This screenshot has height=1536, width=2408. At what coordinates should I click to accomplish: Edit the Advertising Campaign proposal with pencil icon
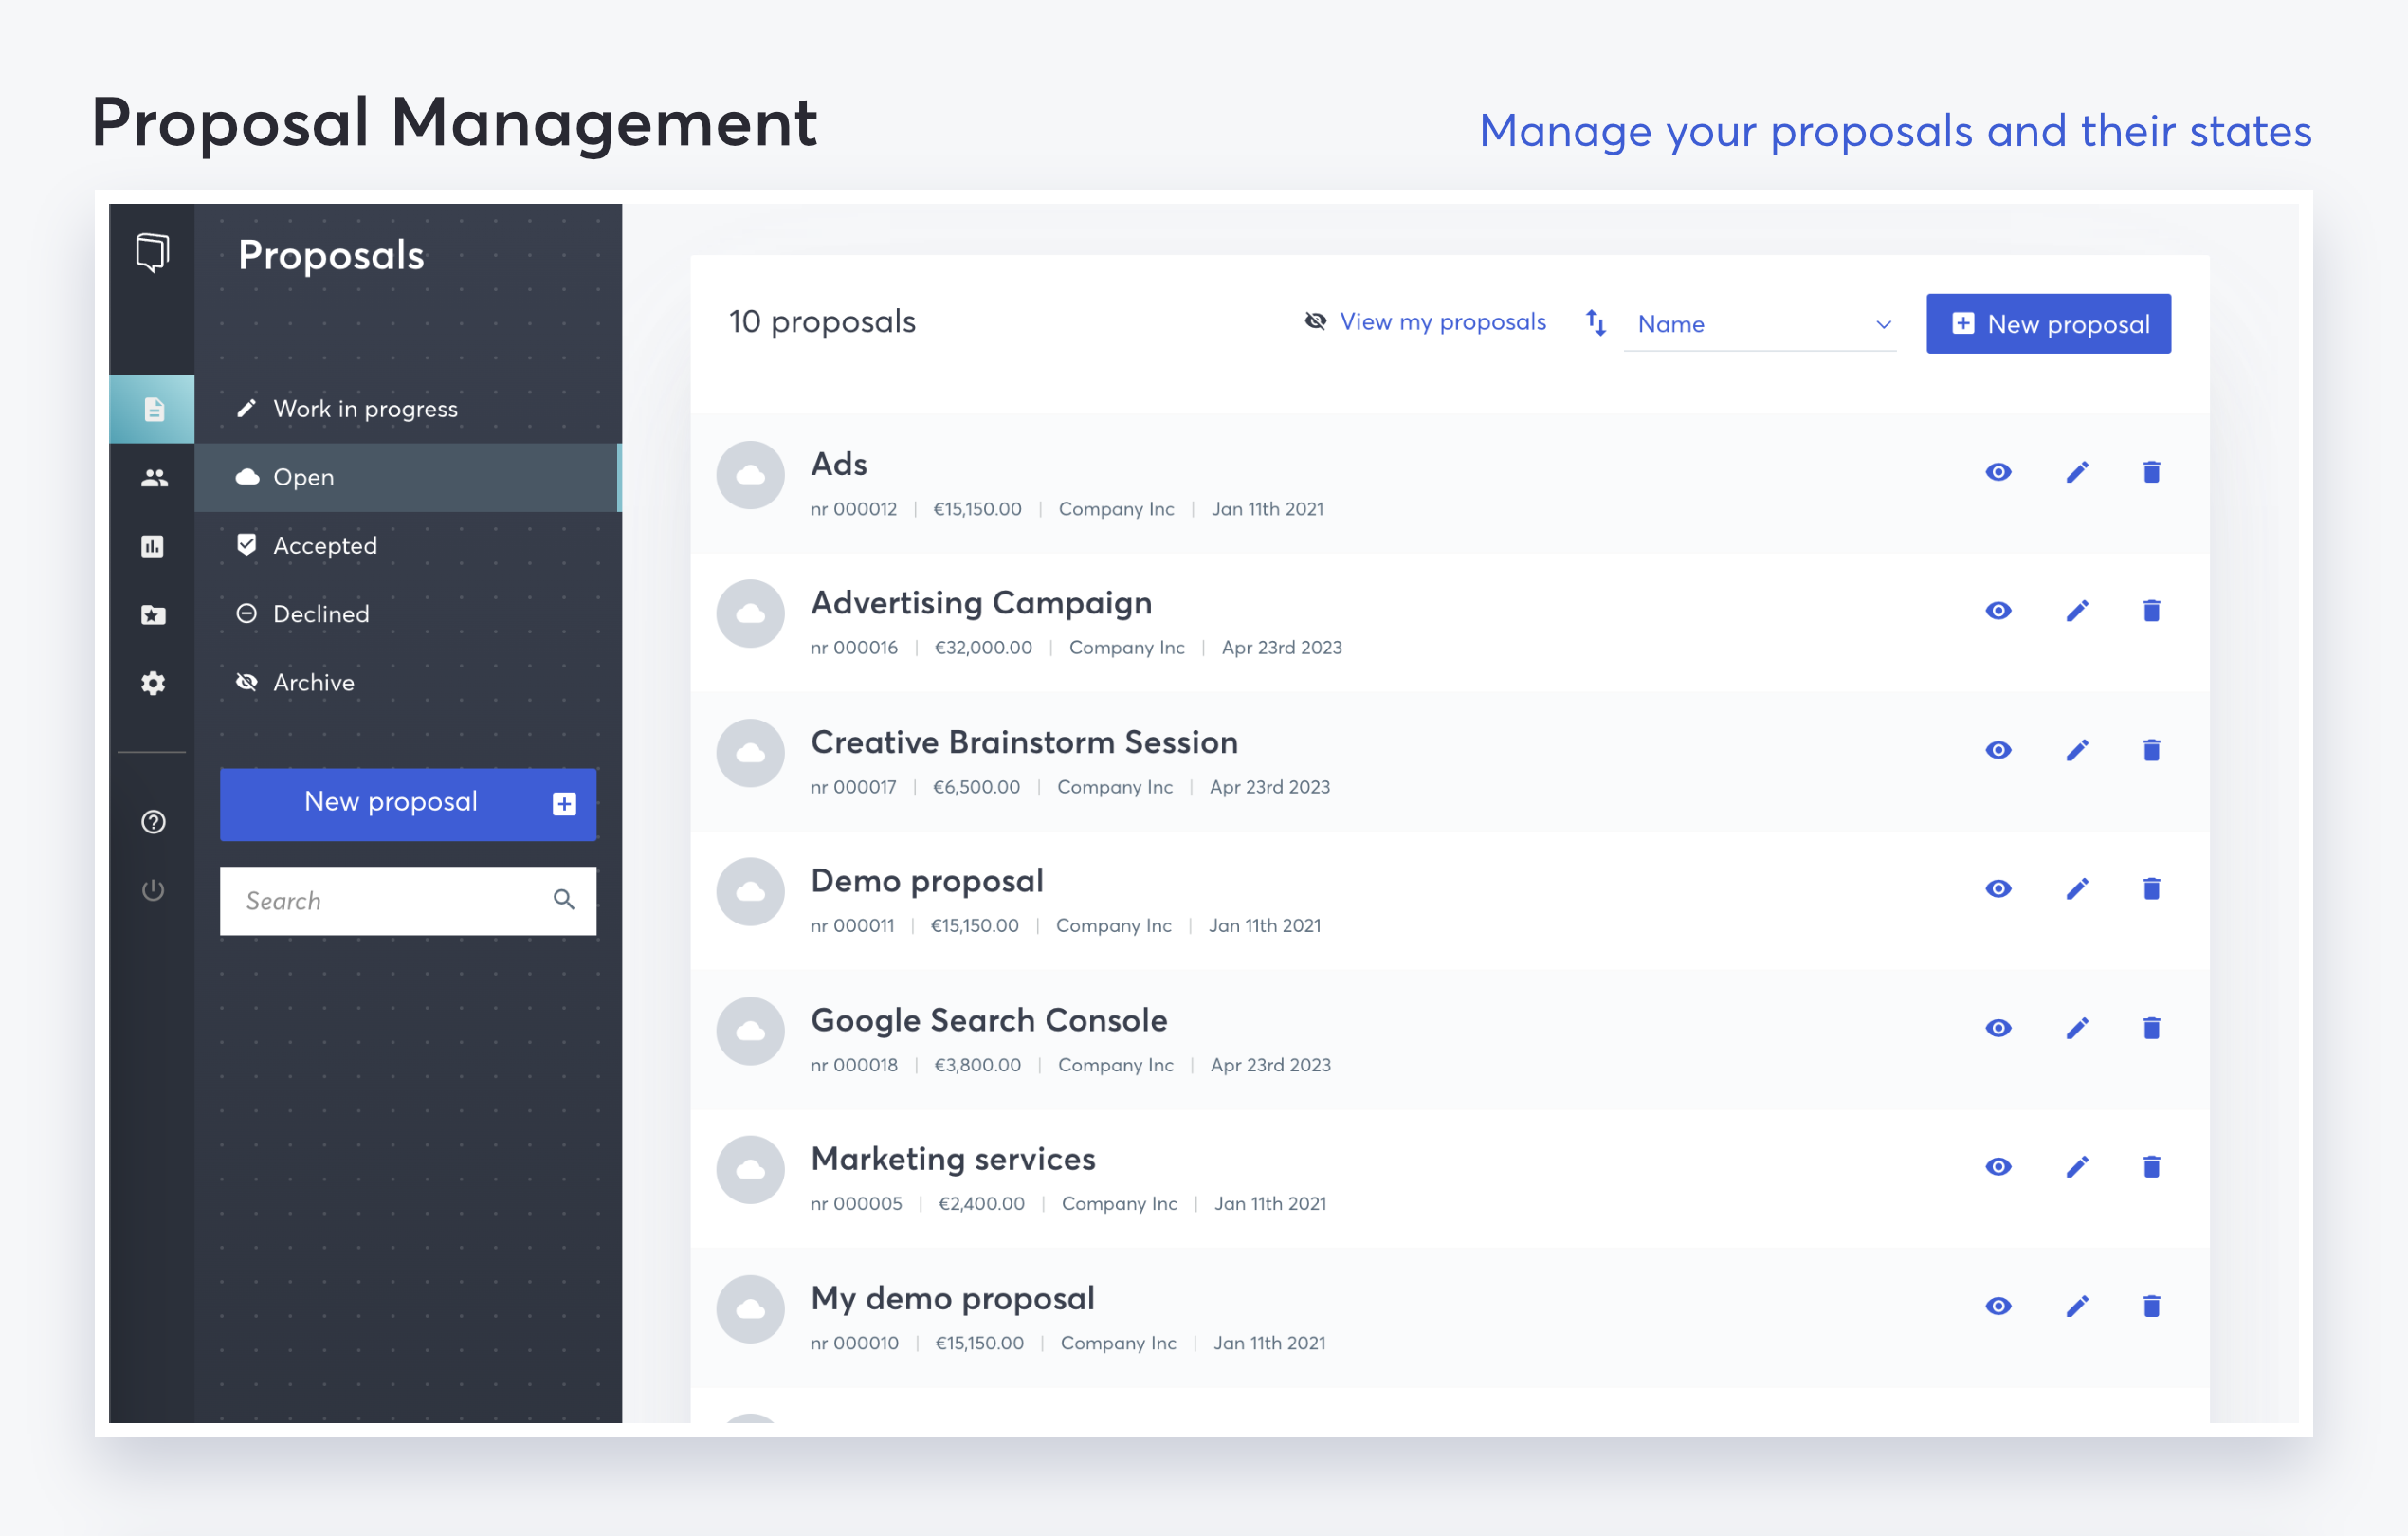click(2077, 611)
